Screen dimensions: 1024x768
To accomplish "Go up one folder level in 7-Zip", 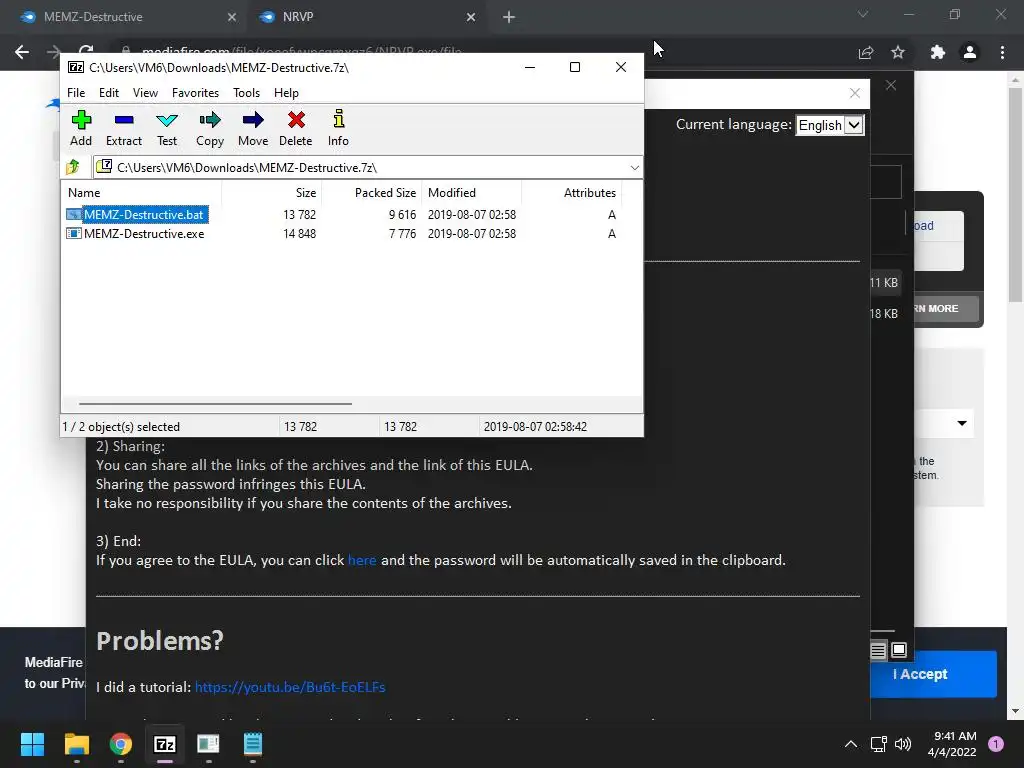I will coord(73,167).
